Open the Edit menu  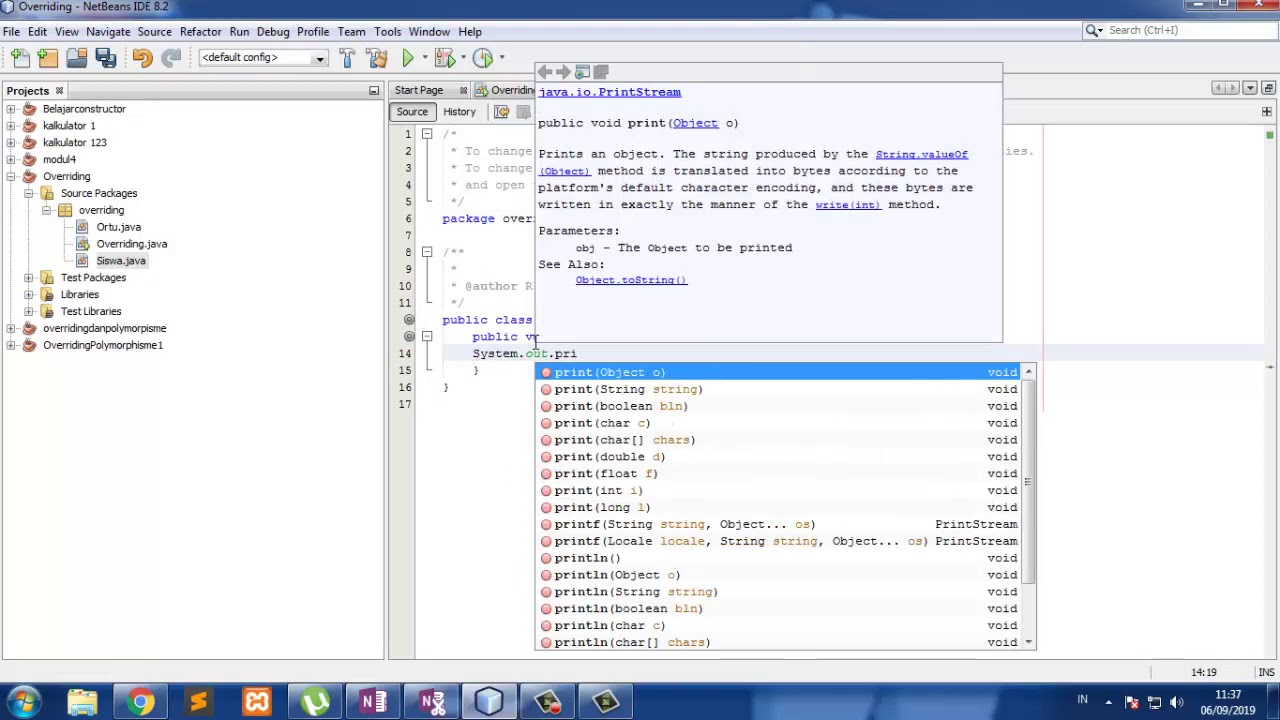pyautogui.click(x=37, y=32)
